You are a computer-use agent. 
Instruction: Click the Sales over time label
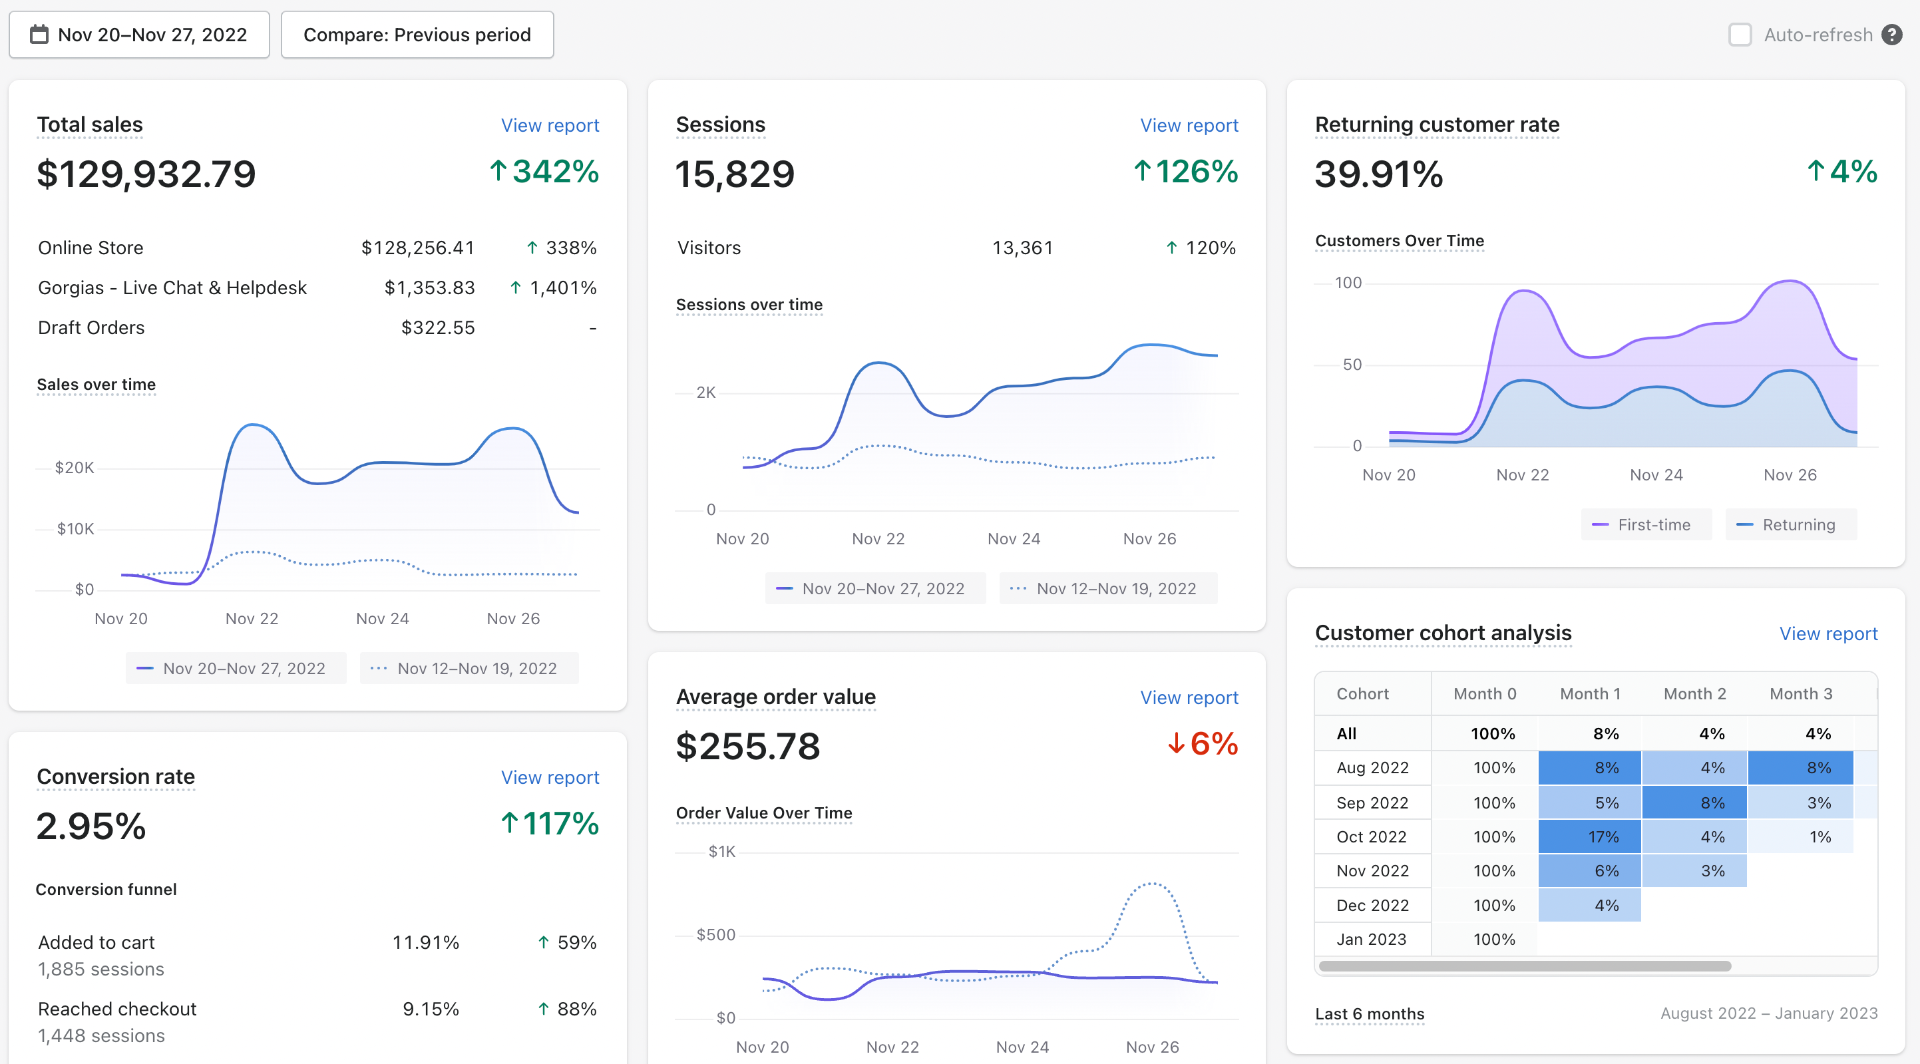[x=96, y=385]
